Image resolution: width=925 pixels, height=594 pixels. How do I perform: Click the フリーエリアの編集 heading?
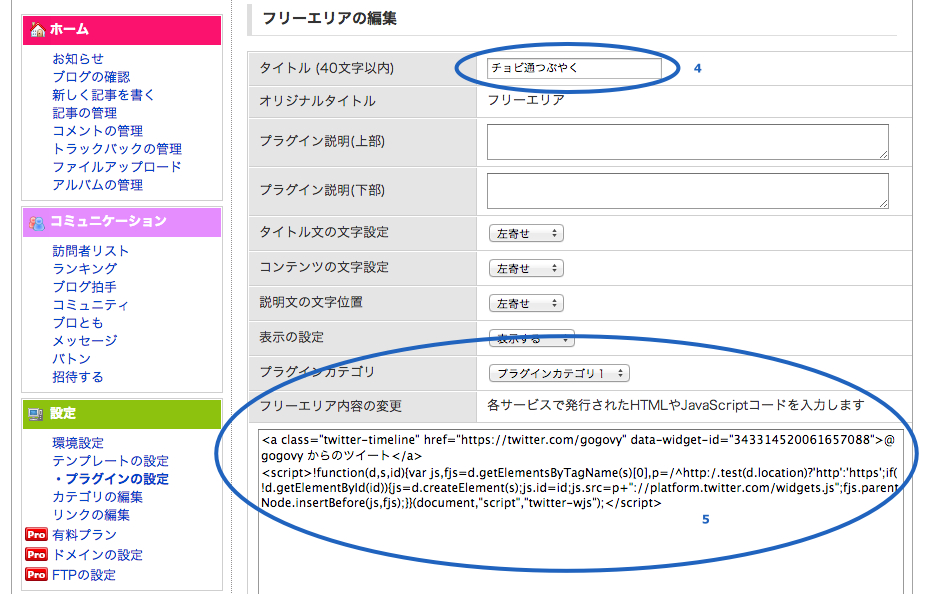pos(329,19)
